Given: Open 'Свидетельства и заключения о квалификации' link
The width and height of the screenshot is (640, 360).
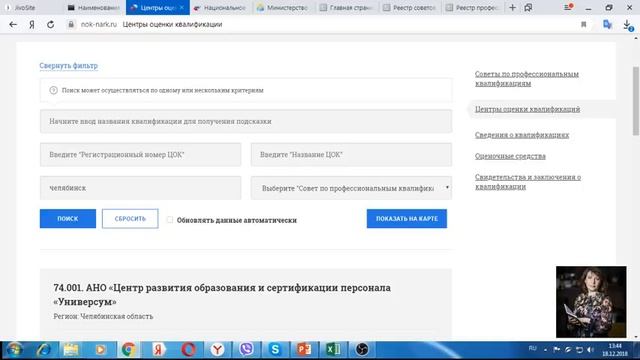Looking at the screenshot, I should [528, 182].
